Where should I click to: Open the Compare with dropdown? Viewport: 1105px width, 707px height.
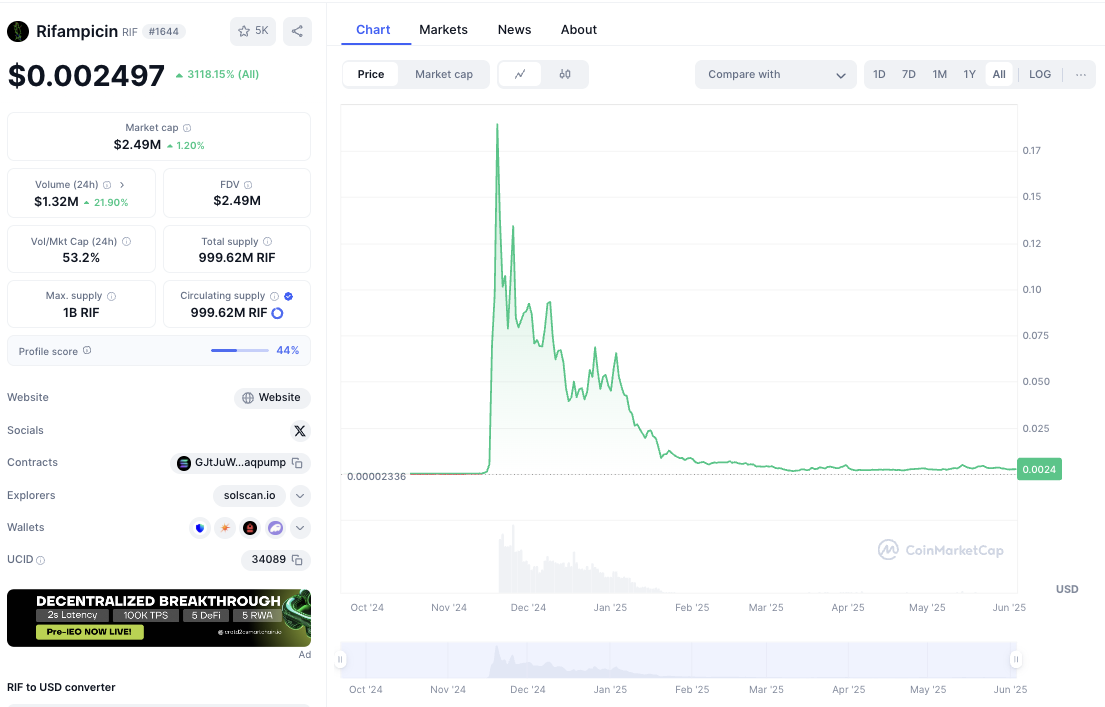click(776, 74)
